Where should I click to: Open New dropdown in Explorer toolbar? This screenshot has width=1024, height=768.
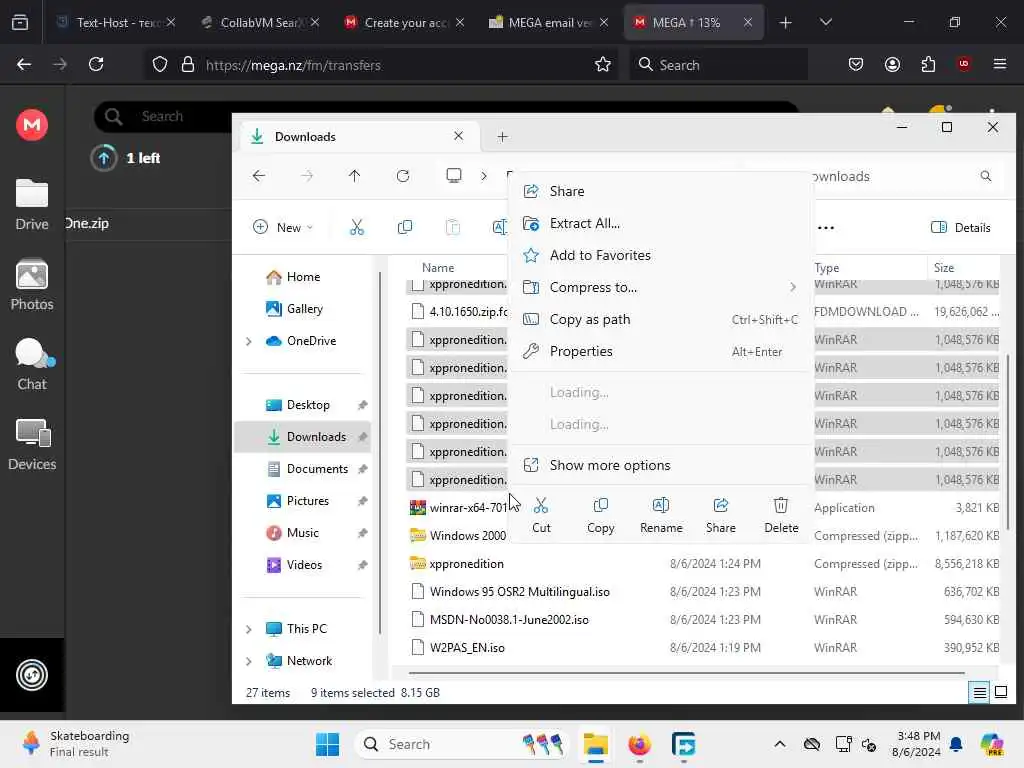[283, 227]
